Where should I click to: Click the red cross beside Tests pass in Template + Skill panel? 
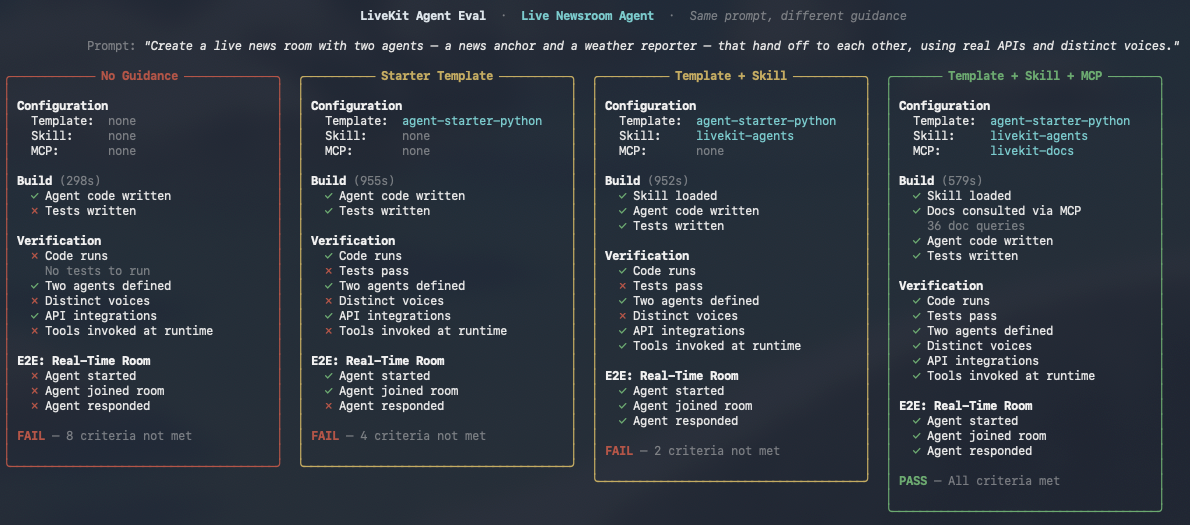[622, 286]
